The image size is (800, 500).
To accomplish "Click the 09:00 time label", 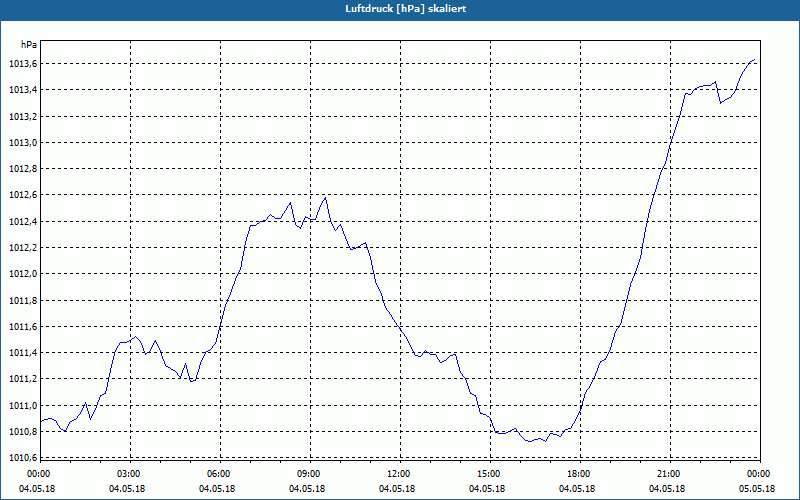I will [x=310, y=474].
